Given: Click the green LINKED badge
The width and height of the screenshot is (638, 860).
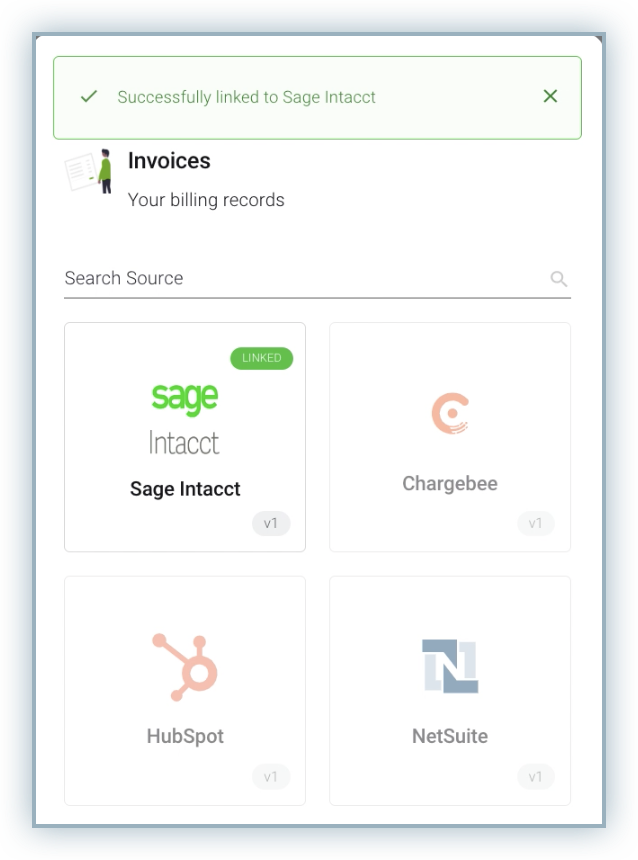Looking at the screenshot, I should pos(262,358).
